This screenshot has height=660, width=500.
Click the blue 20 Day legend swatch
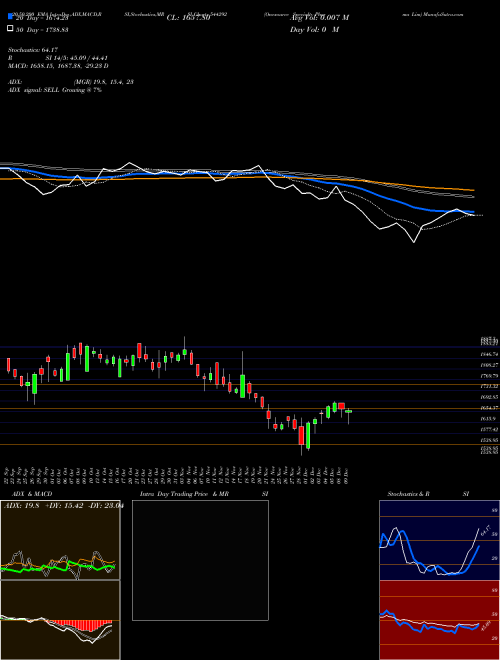click(x=10, y=17)
